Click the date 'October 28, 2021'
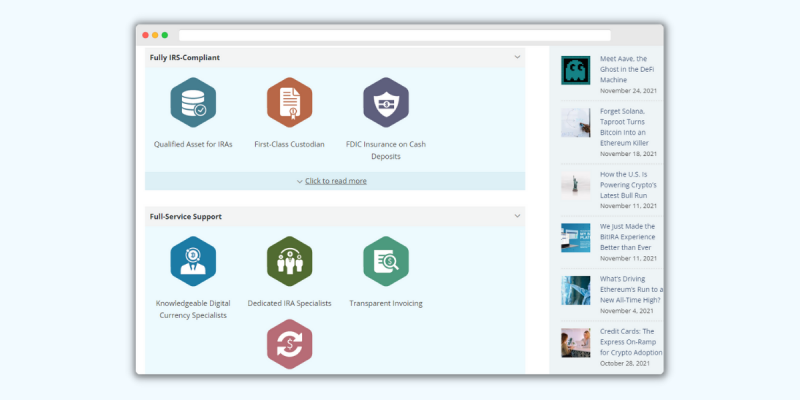The image size is (800, 400). (625, 363)
